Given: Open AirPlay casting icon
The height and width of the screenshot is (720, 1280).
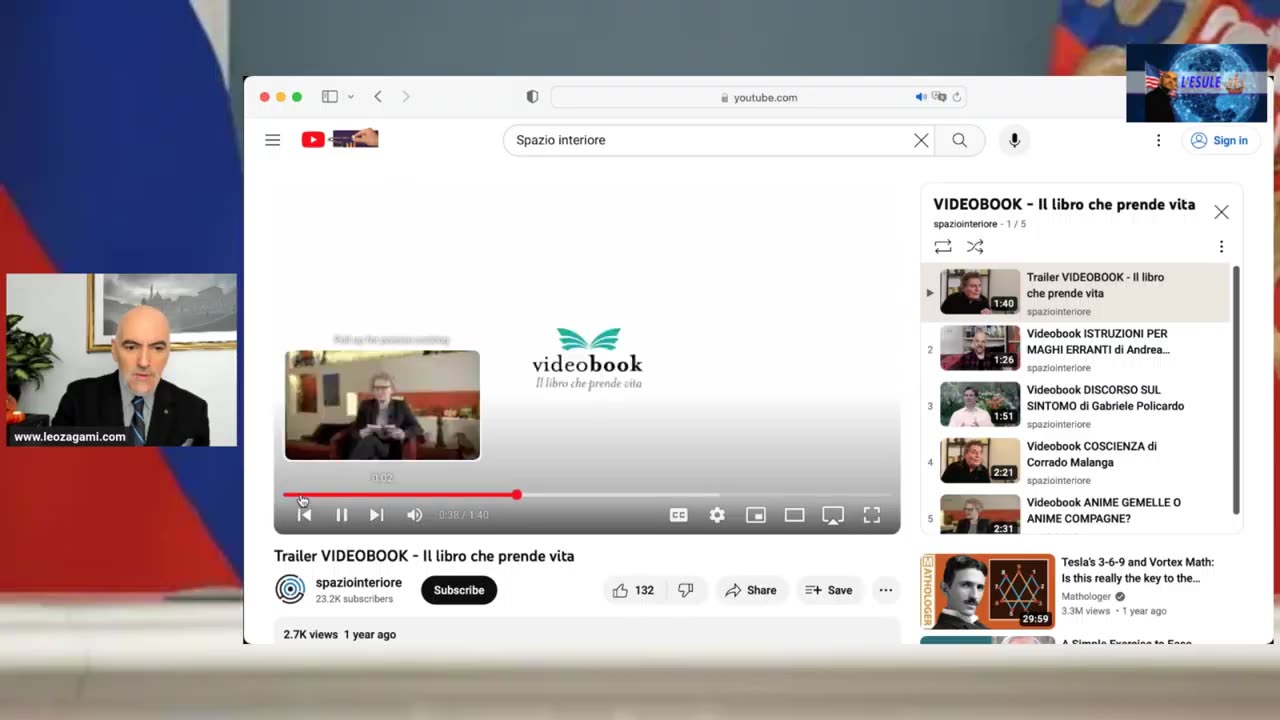Looking at the screenshot, I should [833, 515].
